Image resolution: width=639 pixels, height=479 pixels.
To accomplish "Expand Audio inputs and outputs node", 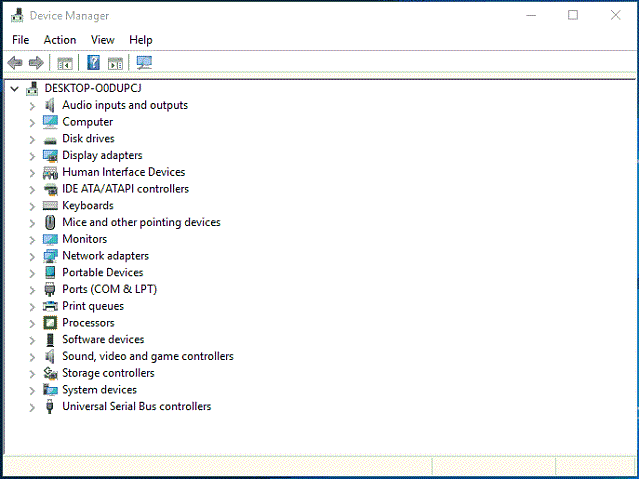I will [32, 106].
